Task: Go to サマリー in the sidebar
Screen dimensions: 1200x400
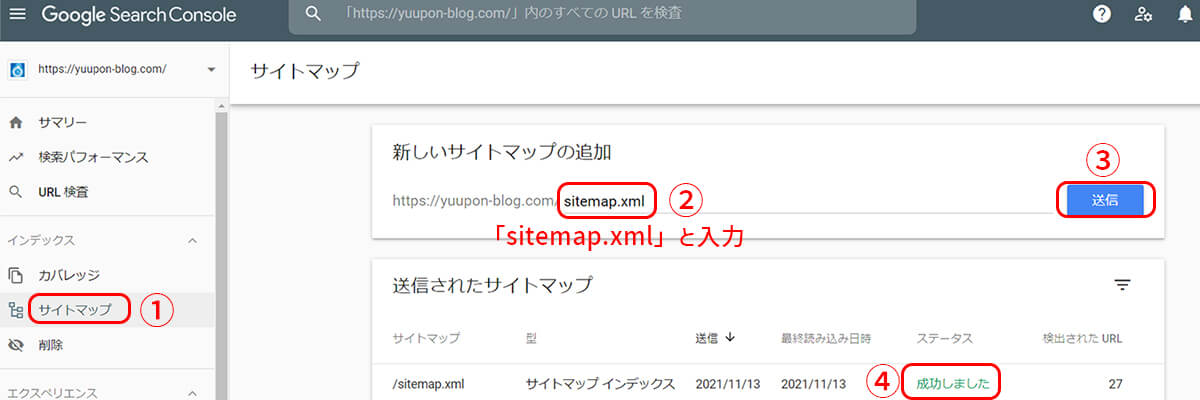Action: (x=62, y=123)
